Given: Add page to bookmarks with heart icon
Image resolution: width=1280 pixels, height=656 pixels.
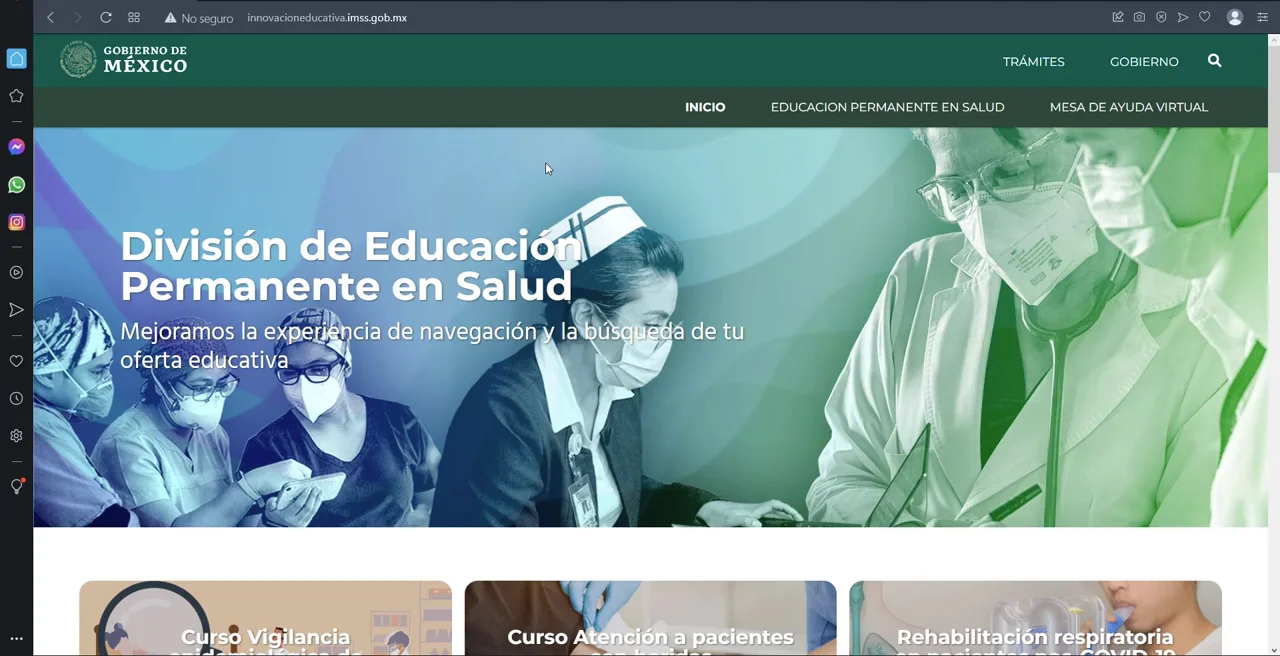Looking at the screenshot, I should pyautogui.click(x=1205, y=17).
